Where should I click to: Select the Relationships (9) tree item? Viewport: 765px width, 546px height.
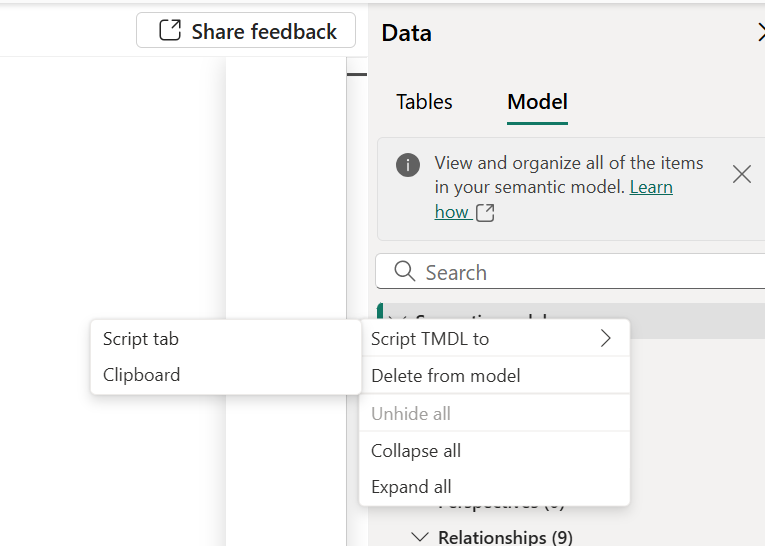[x=505, y=538]
